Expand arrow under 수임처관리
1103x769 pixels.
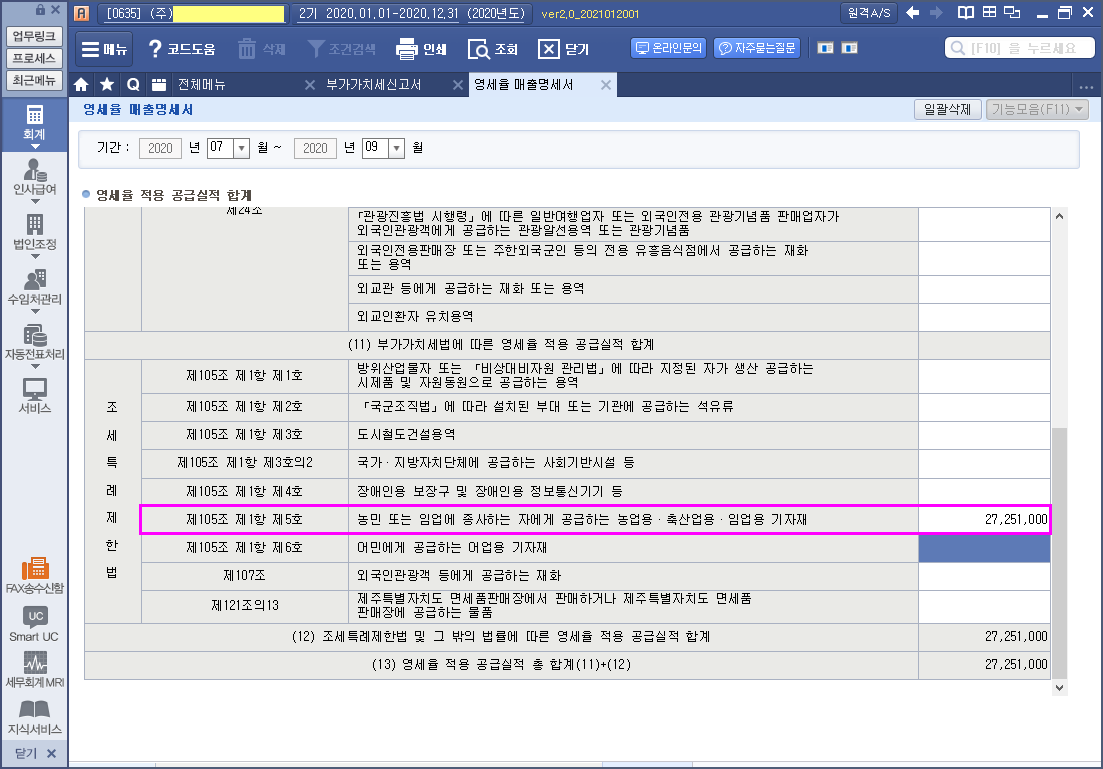pyautogui.click(x=34, y=311)
